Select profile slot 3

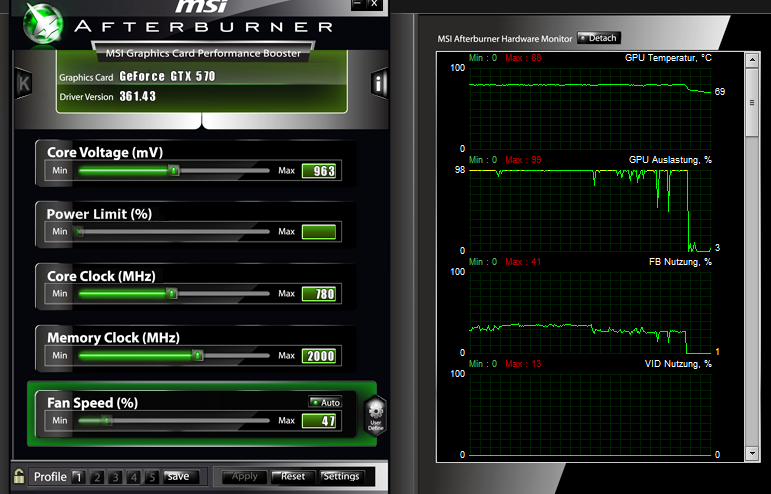[116, 477]
